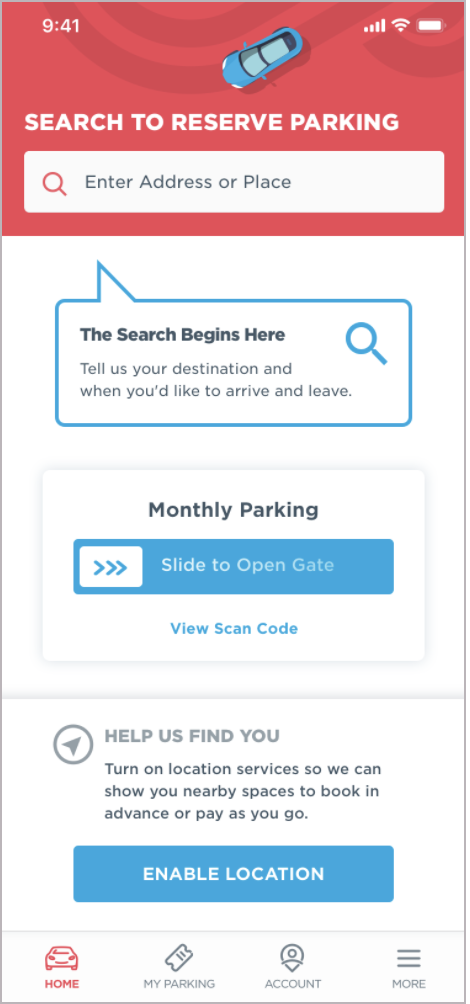Screen dimensions: 470x1004
Task: Tap the My Parking ticket icon
Action: pos(179,958)
